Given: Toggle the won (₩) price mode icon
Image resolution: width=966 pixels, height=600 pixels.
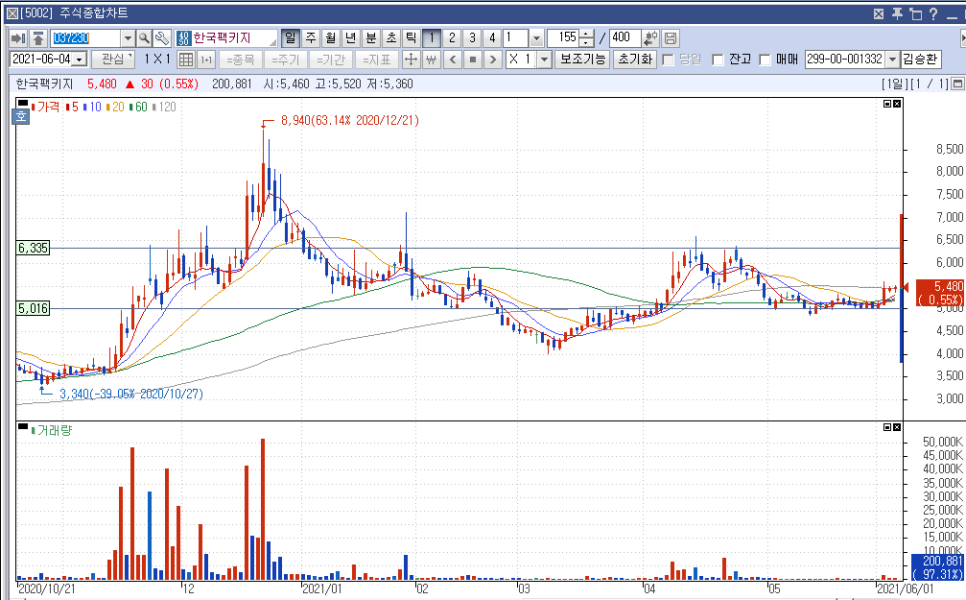Looking at the screenshot, I should click(x=431, y=60).
